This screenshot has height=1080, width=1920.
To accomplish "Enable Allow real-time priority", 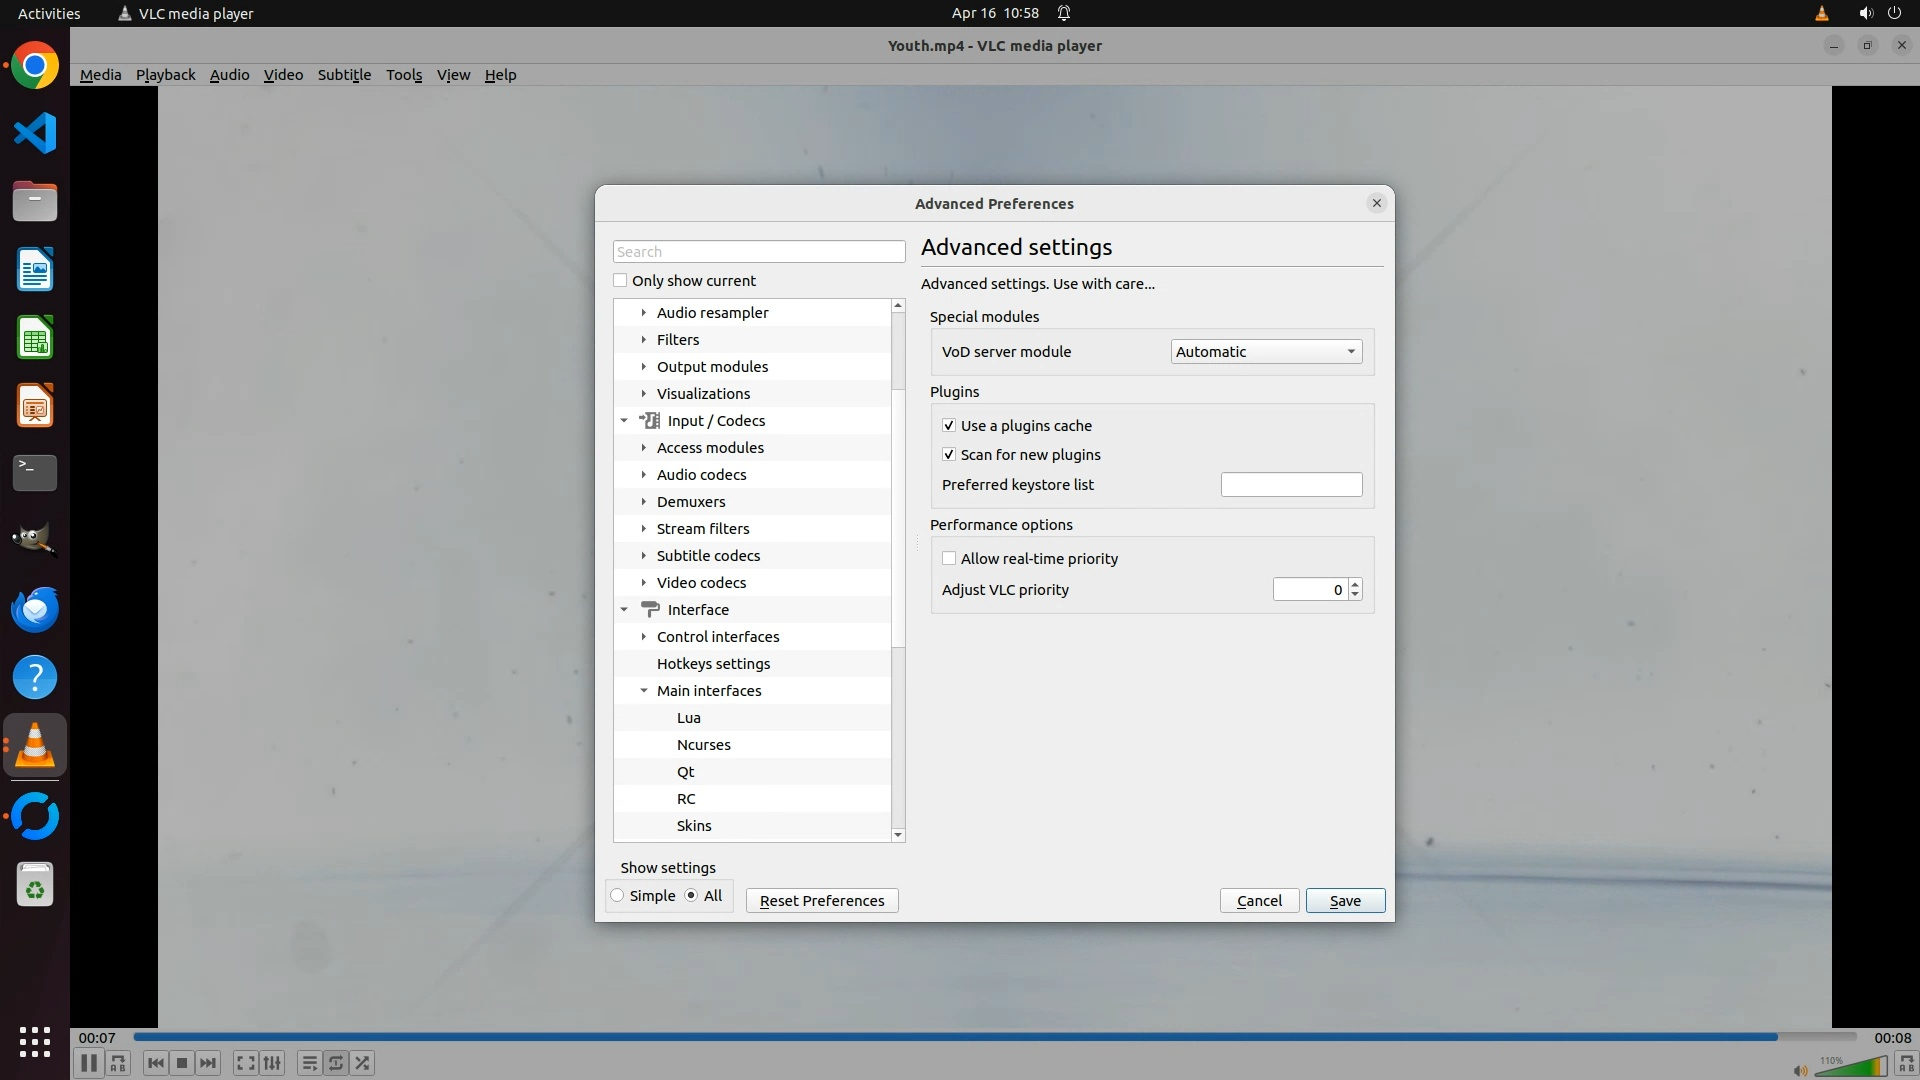I will point(949,559).
